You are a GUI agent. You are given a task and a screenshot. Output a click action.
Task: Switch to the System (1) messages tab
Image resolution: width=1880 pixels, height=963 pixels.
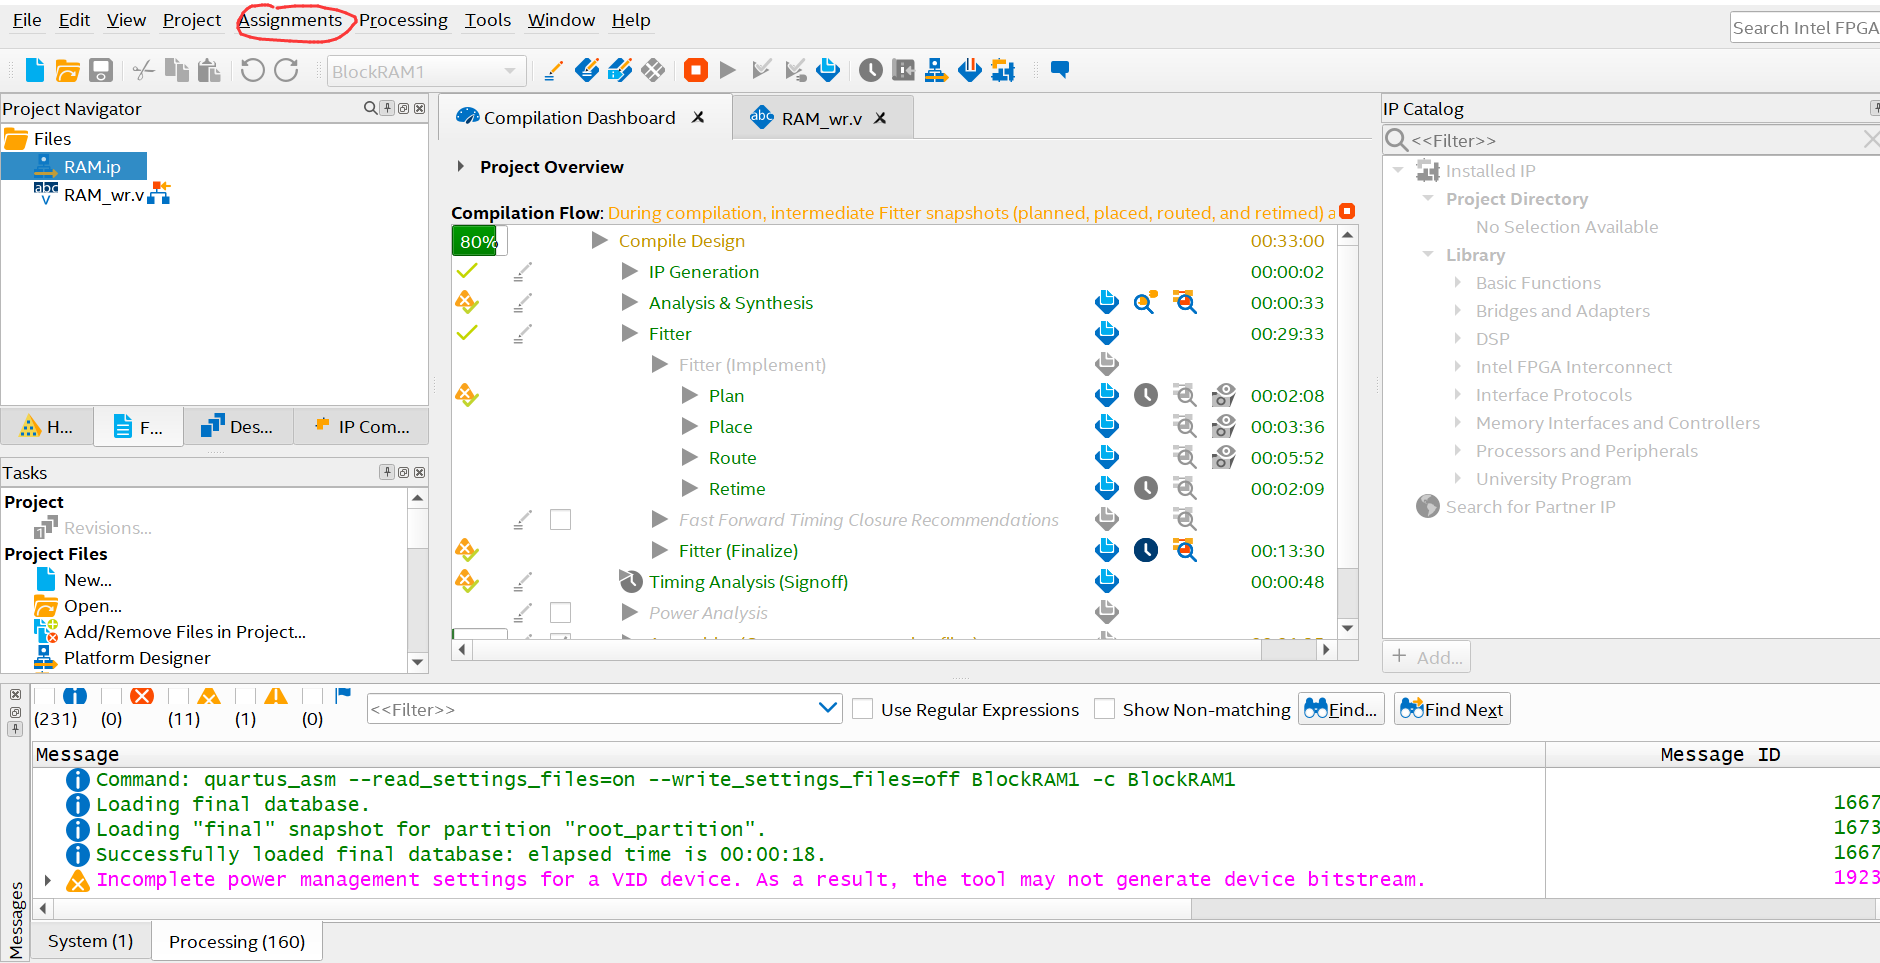pyautogui.click(x=90, y=941)
